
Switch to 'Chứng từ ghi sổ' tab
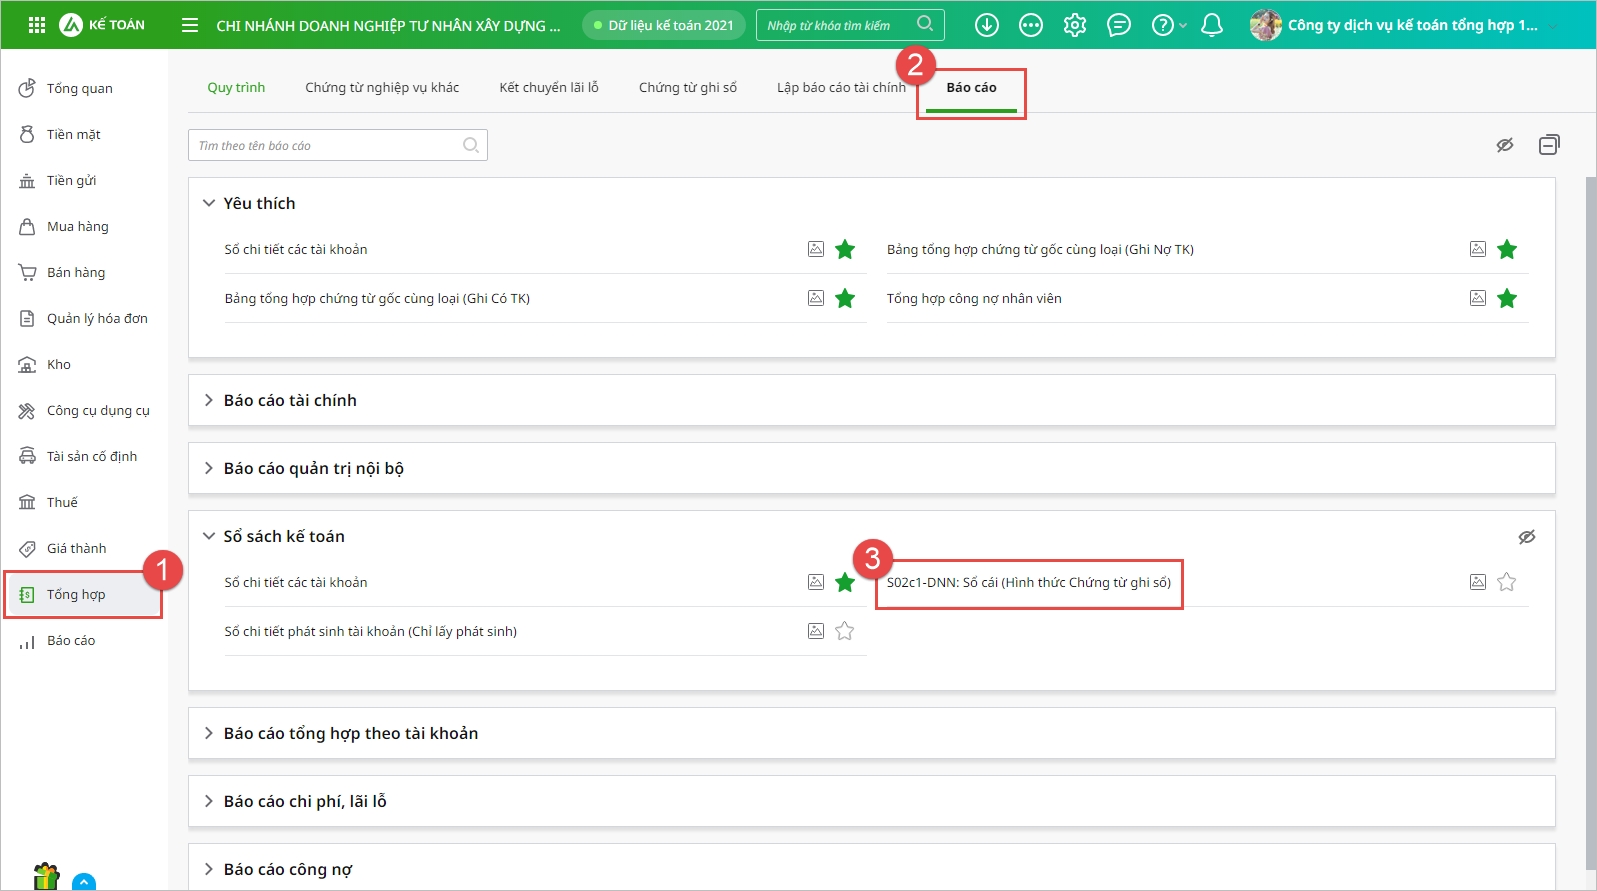[687, 88]
